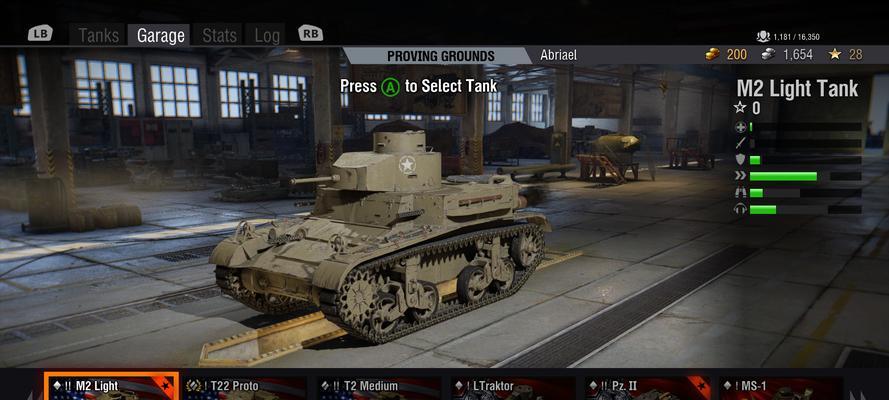Viewport: 889px width, 400px height.
Task: Click the speed chevrons stat icon
Action: 740,176
